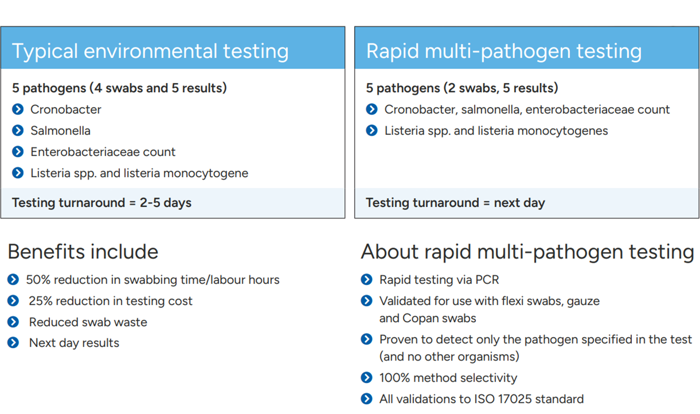Click the Benefits include heading
This screenshot has width=700, height=414.
(83, 252)
